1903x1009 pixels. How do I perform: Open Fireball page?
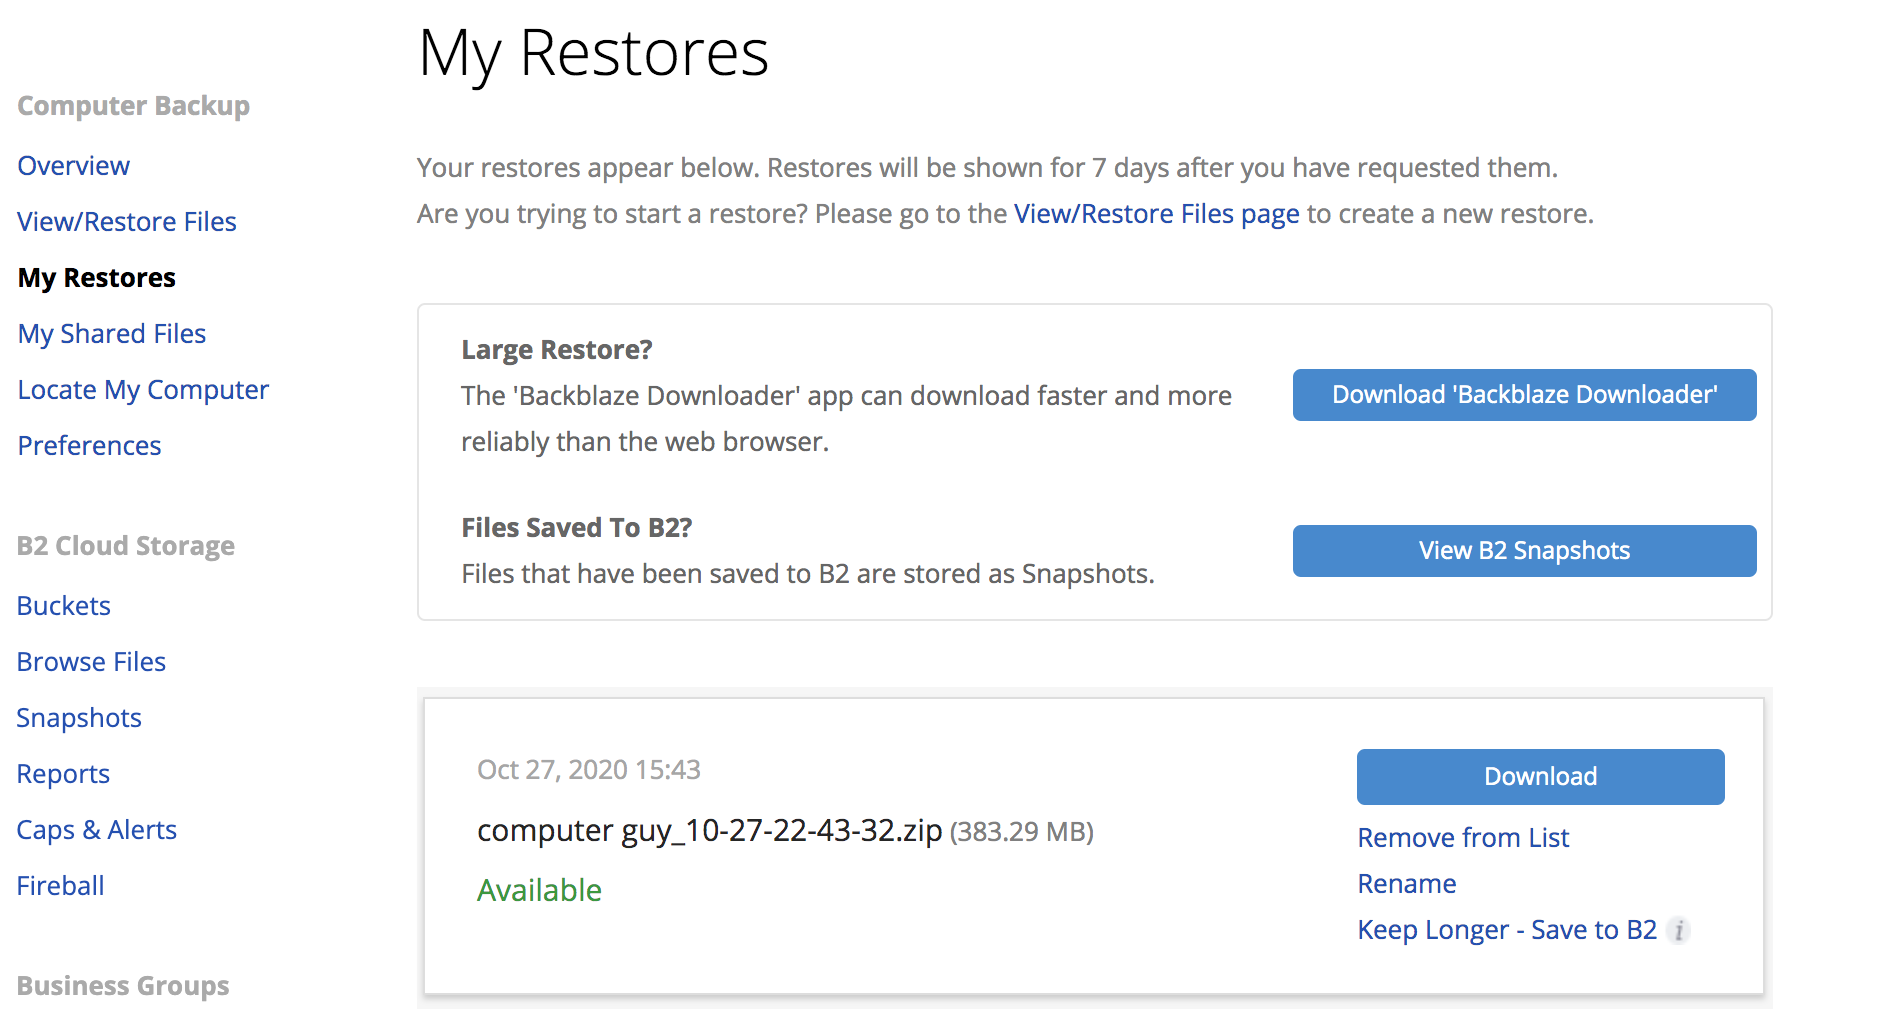61,886
